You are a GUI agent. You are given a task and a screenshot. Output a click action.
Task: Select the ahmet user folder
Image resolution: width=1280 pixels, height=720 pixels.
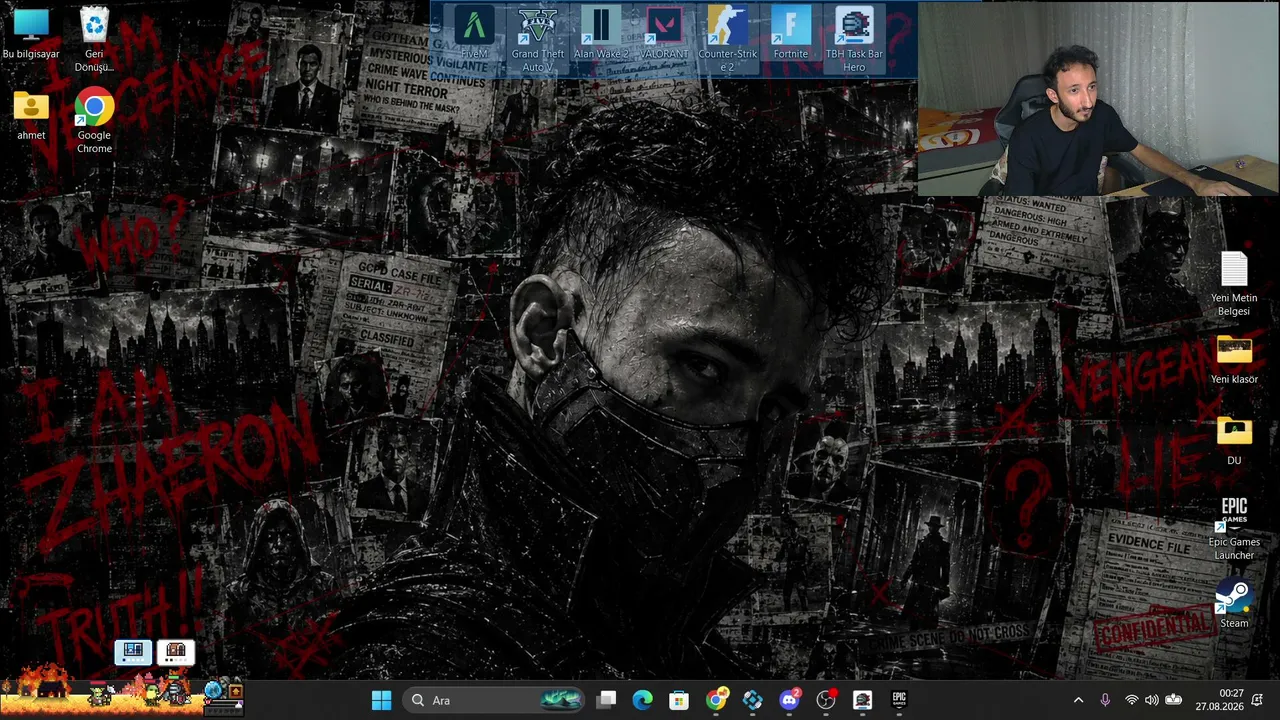[31, 115]
